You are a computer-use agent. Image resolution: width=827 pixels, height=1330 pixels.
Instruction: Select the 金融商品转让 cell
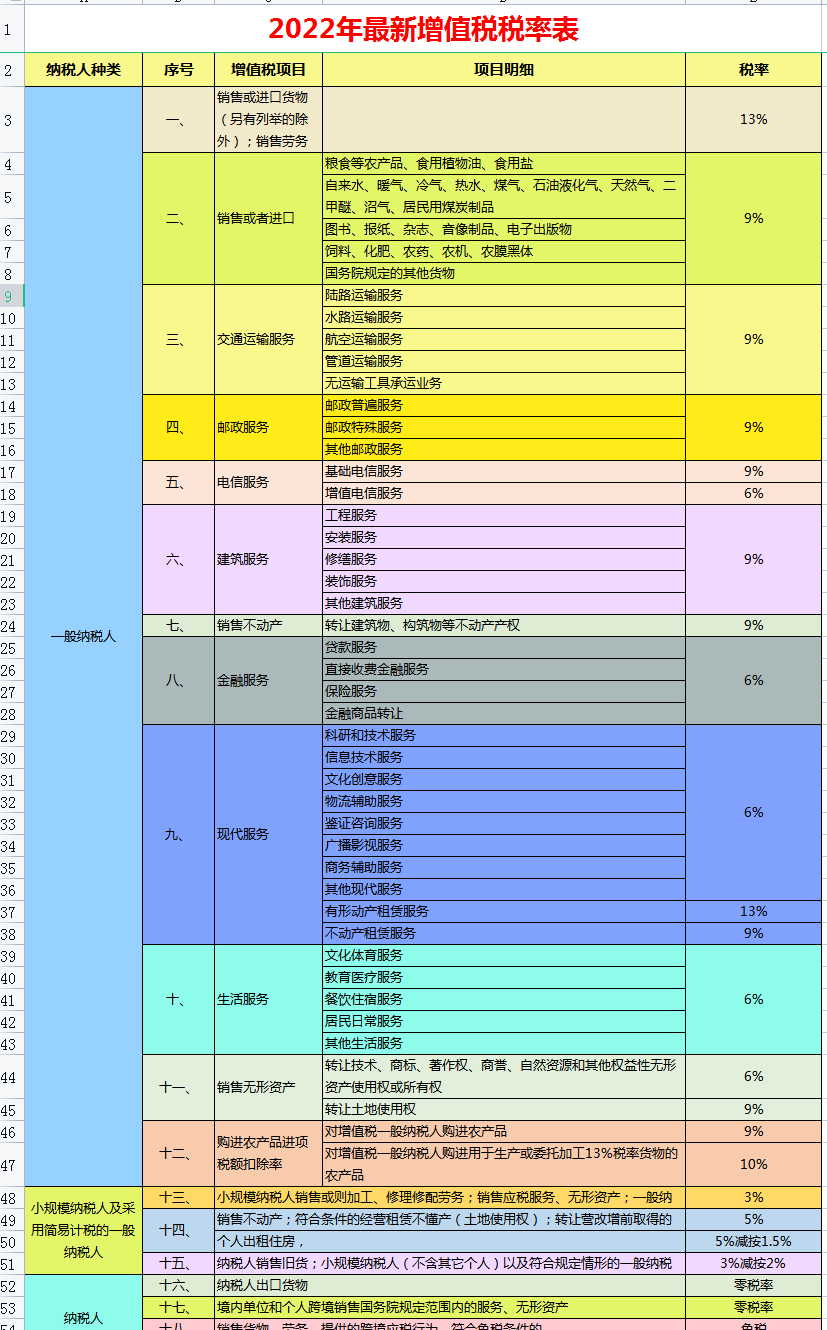[x=503, y=714]
